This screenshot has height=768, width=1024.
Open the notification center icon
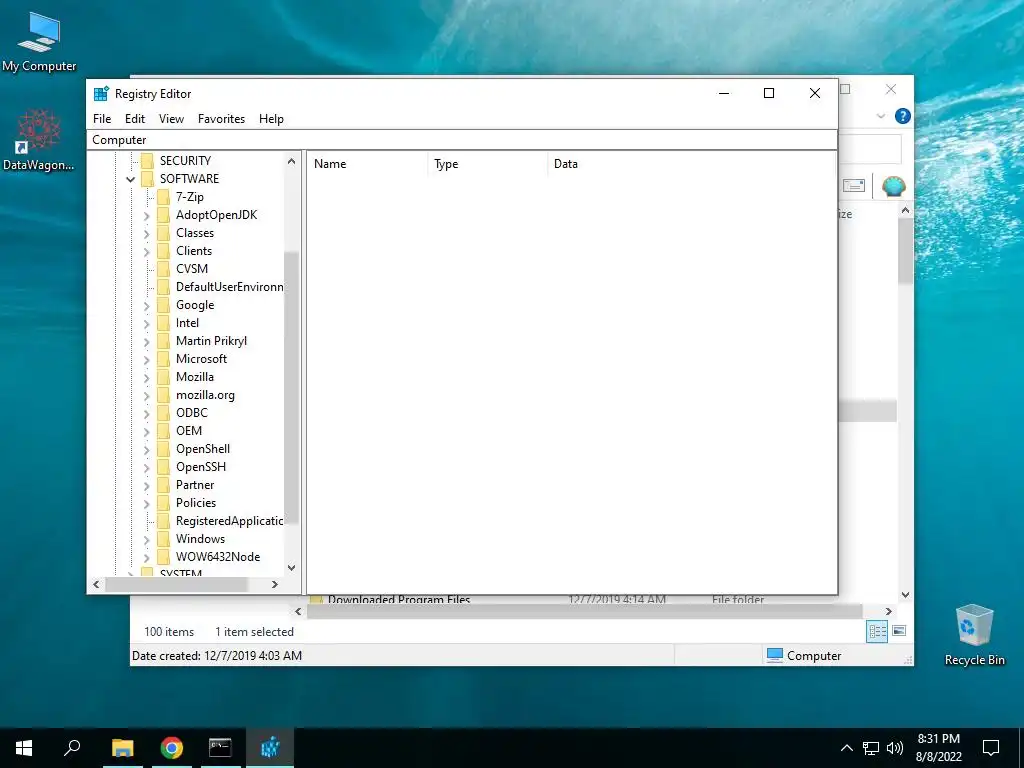point(991,748)
